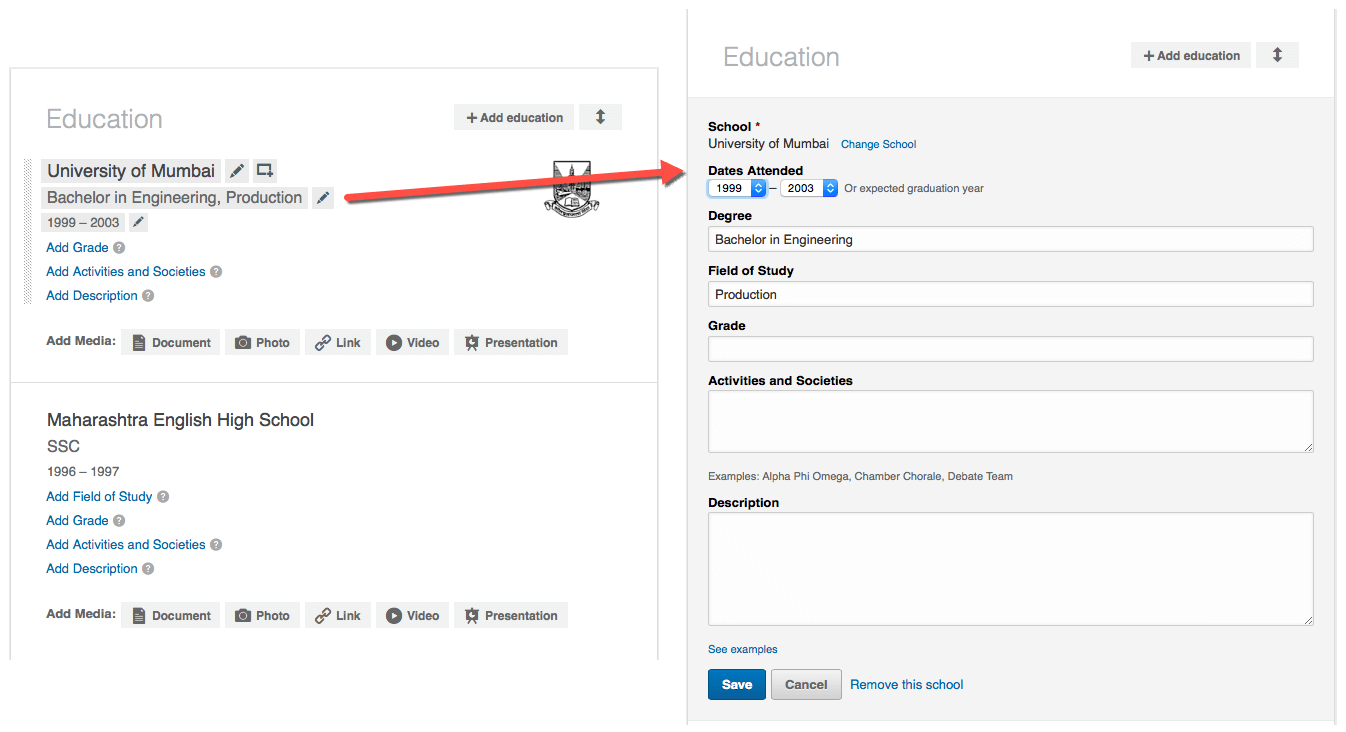The image size is (1346, 732).
Task: Attach a Document to the education entry
Action: [170, 342]
